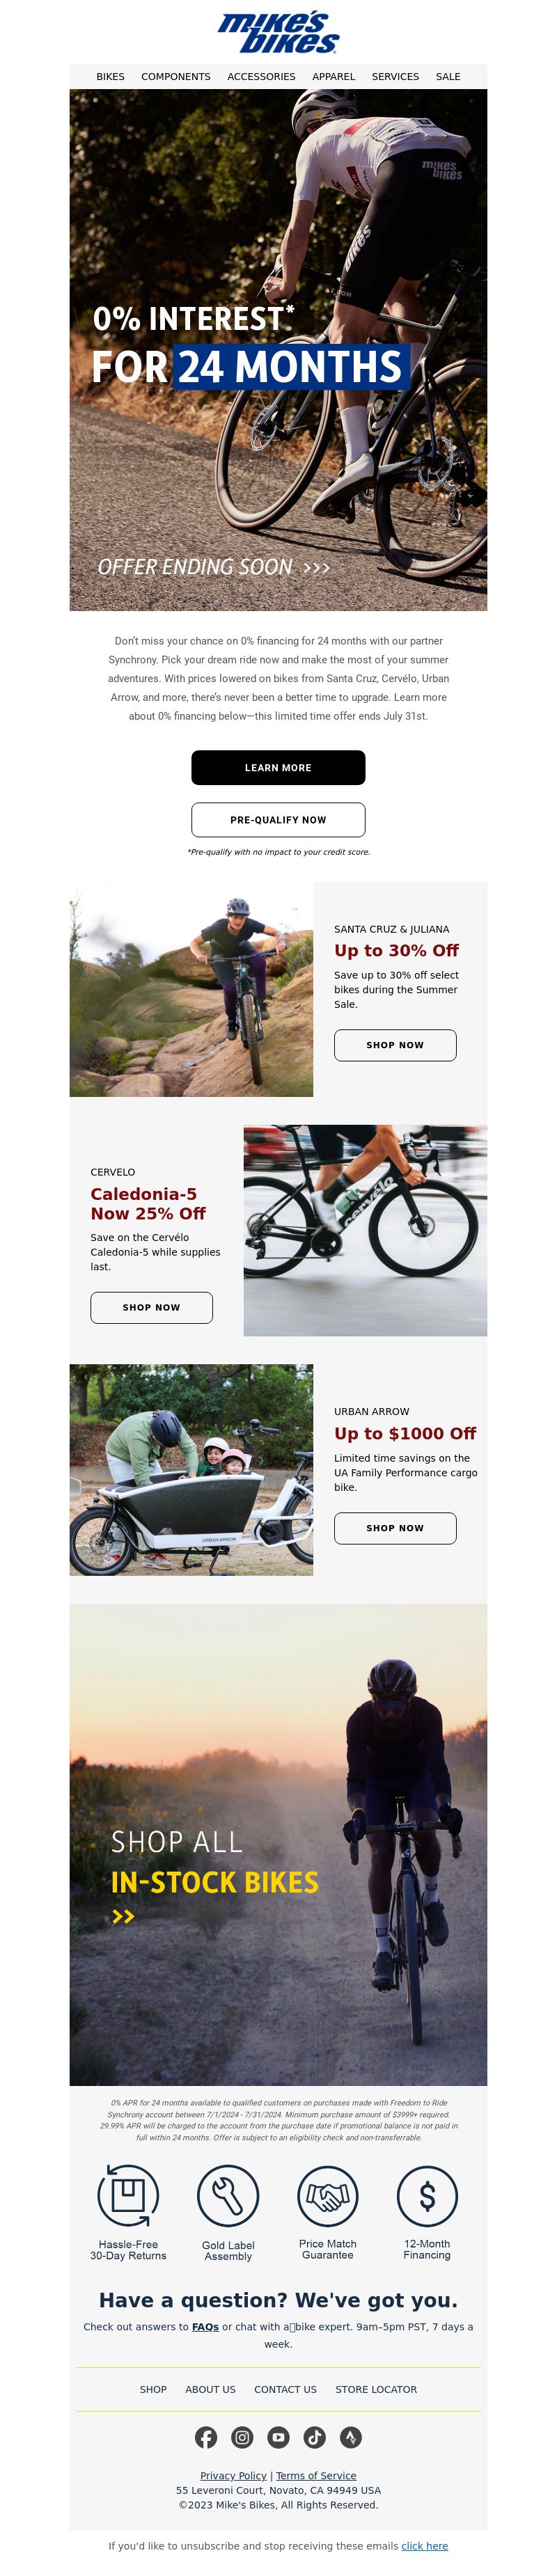557x2576 pixels.
Task: Open the Facebook social icon
Action: 206,2438
